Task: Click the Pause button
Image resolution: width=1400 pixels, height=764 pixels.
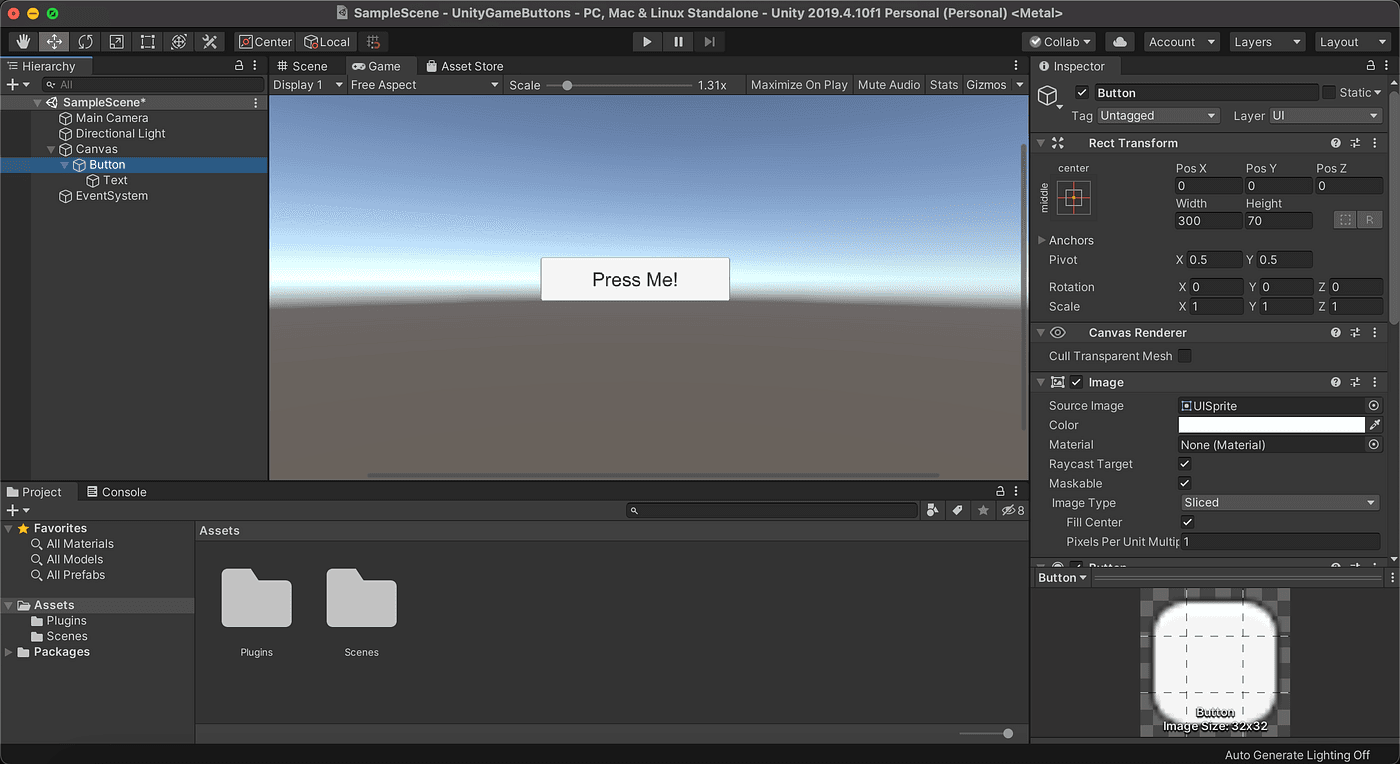Action: 678,41
